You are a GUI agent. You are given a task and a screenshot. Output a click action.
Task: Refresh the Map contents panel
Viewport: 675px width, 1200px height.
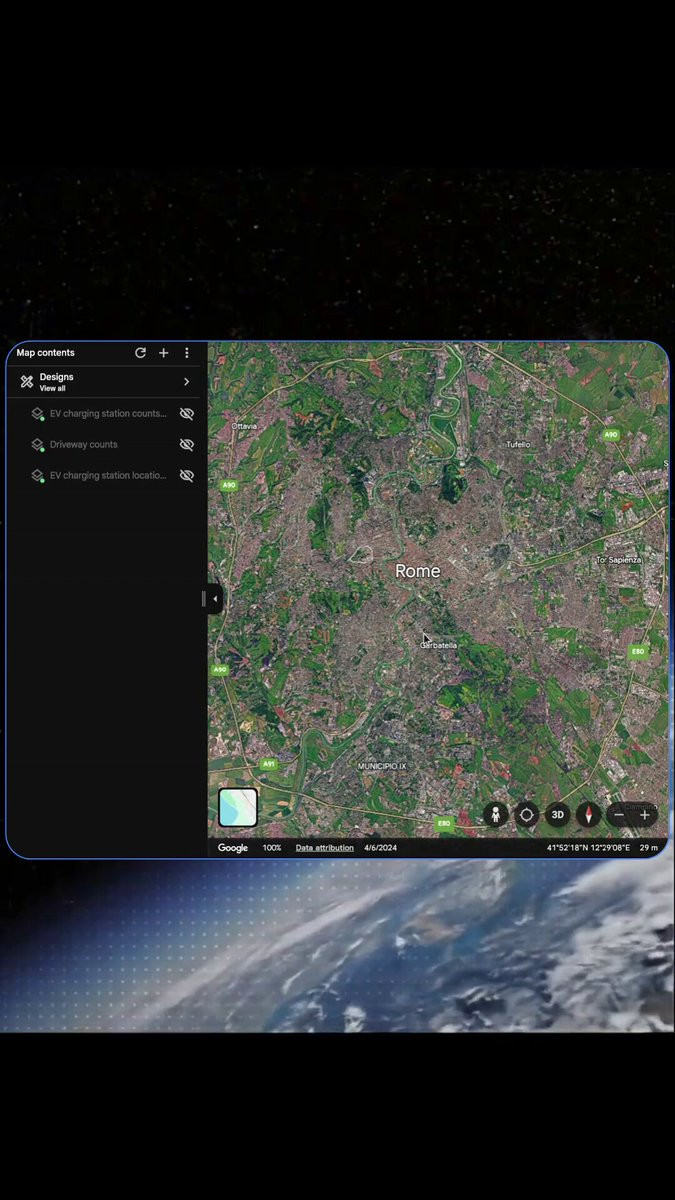pos(140,353)
